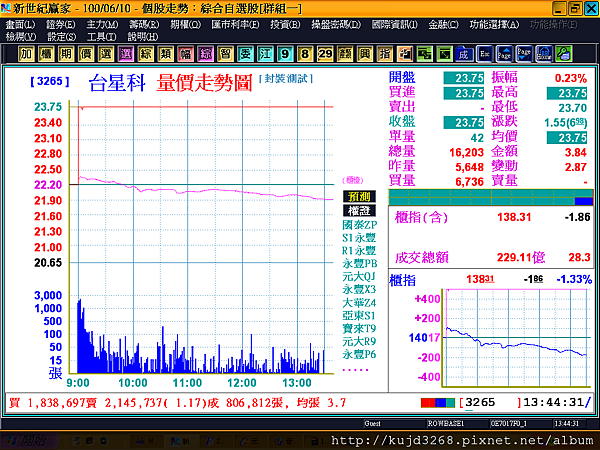Viewport: 600px width, 450px height.
Task: Click the 預測 button
Action: 359,197
